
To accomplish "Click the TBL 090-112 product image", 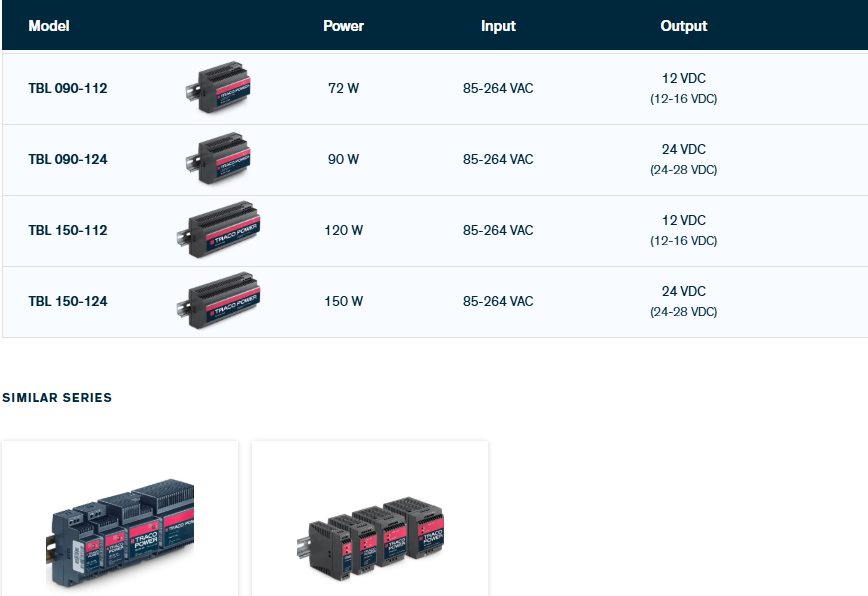I will coord(221,88).
